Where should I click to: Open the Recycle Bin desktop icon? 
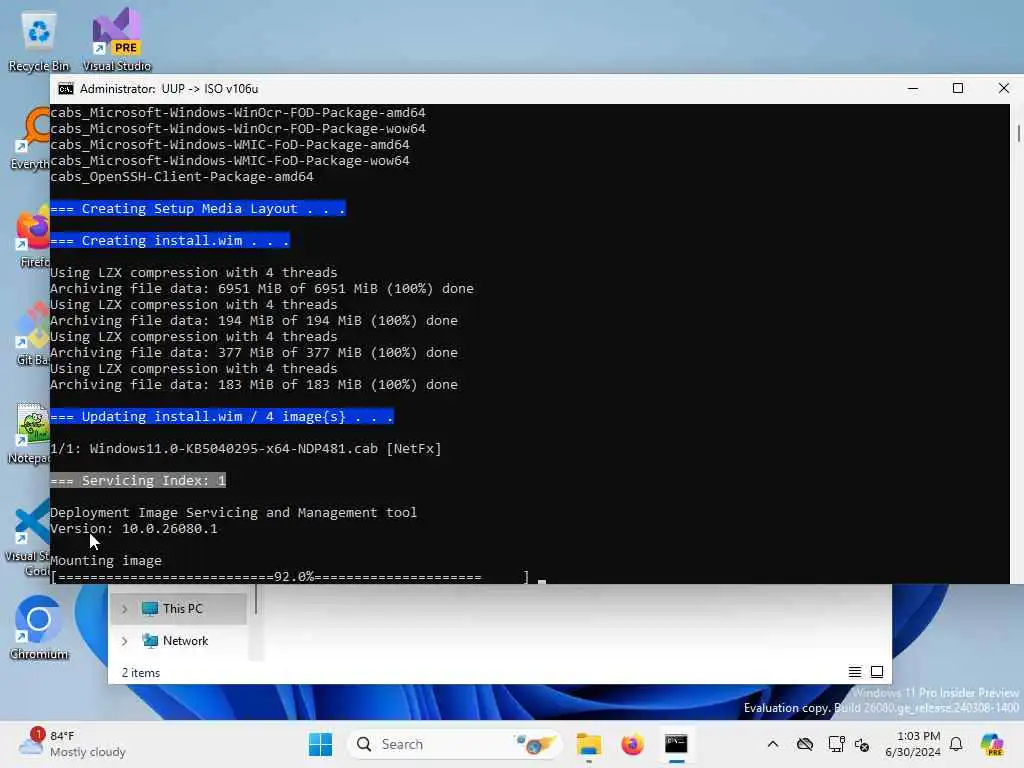click(x=39, y=40)
